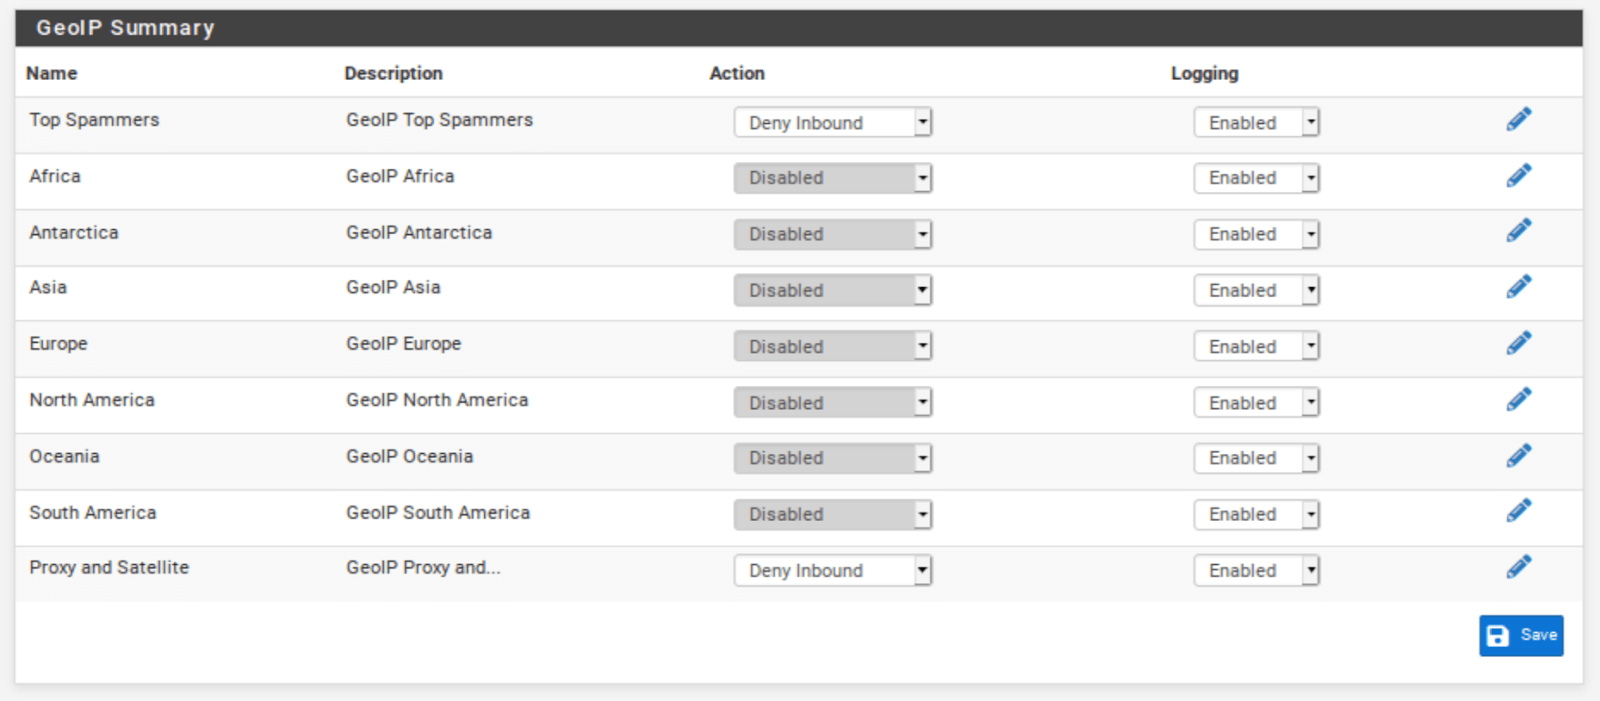Open Antarctica Action dropdown
1600x701 pixels.
(x=833, y=234)
